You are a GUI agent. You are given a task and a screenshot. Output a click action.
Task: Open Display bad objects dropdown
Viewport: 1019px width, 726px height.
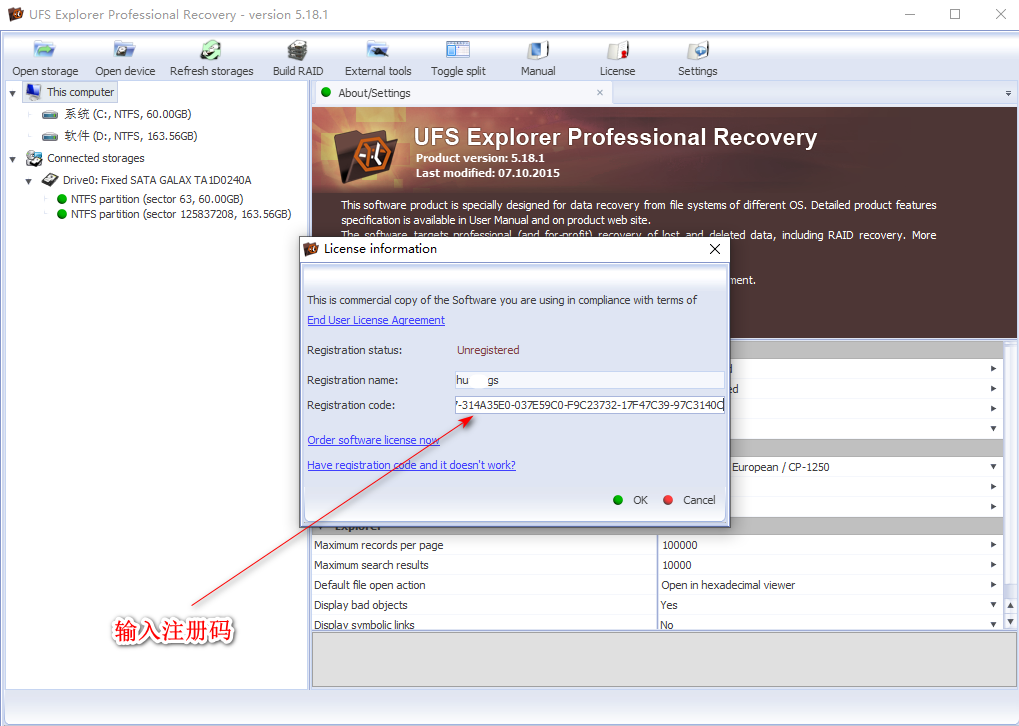coord(993,604)
